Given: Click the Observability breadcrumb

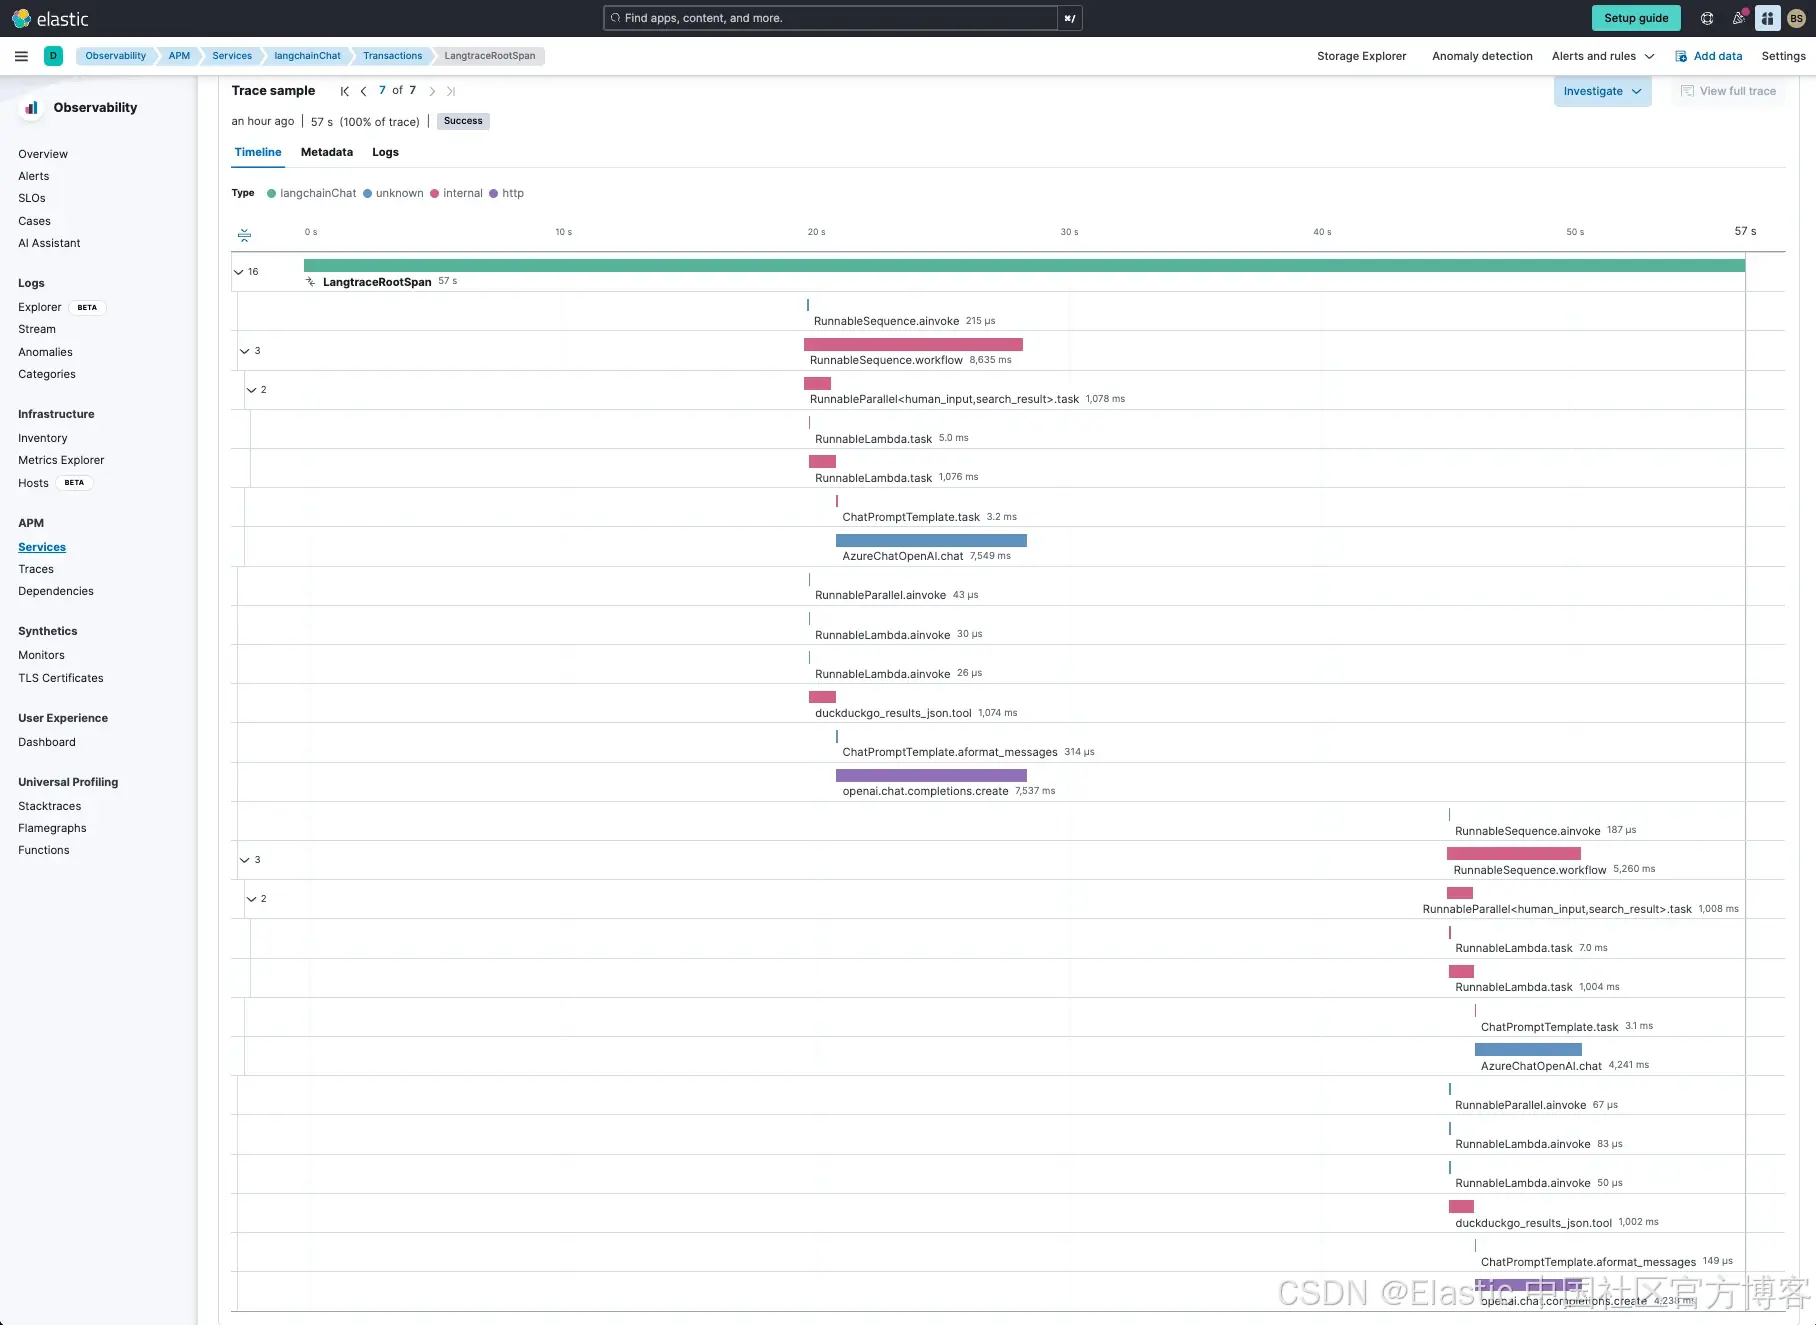Looking at the screenshot, I should [115, 56].
